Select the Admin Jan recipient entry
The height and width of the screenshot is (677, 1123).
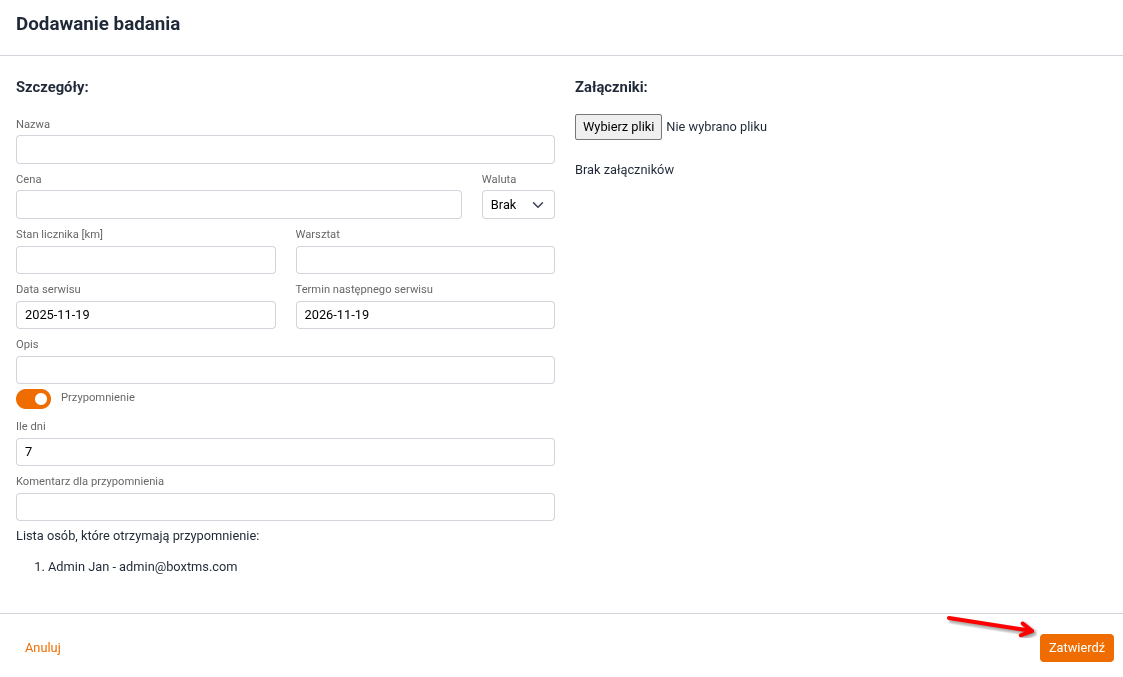coord(142,567)
